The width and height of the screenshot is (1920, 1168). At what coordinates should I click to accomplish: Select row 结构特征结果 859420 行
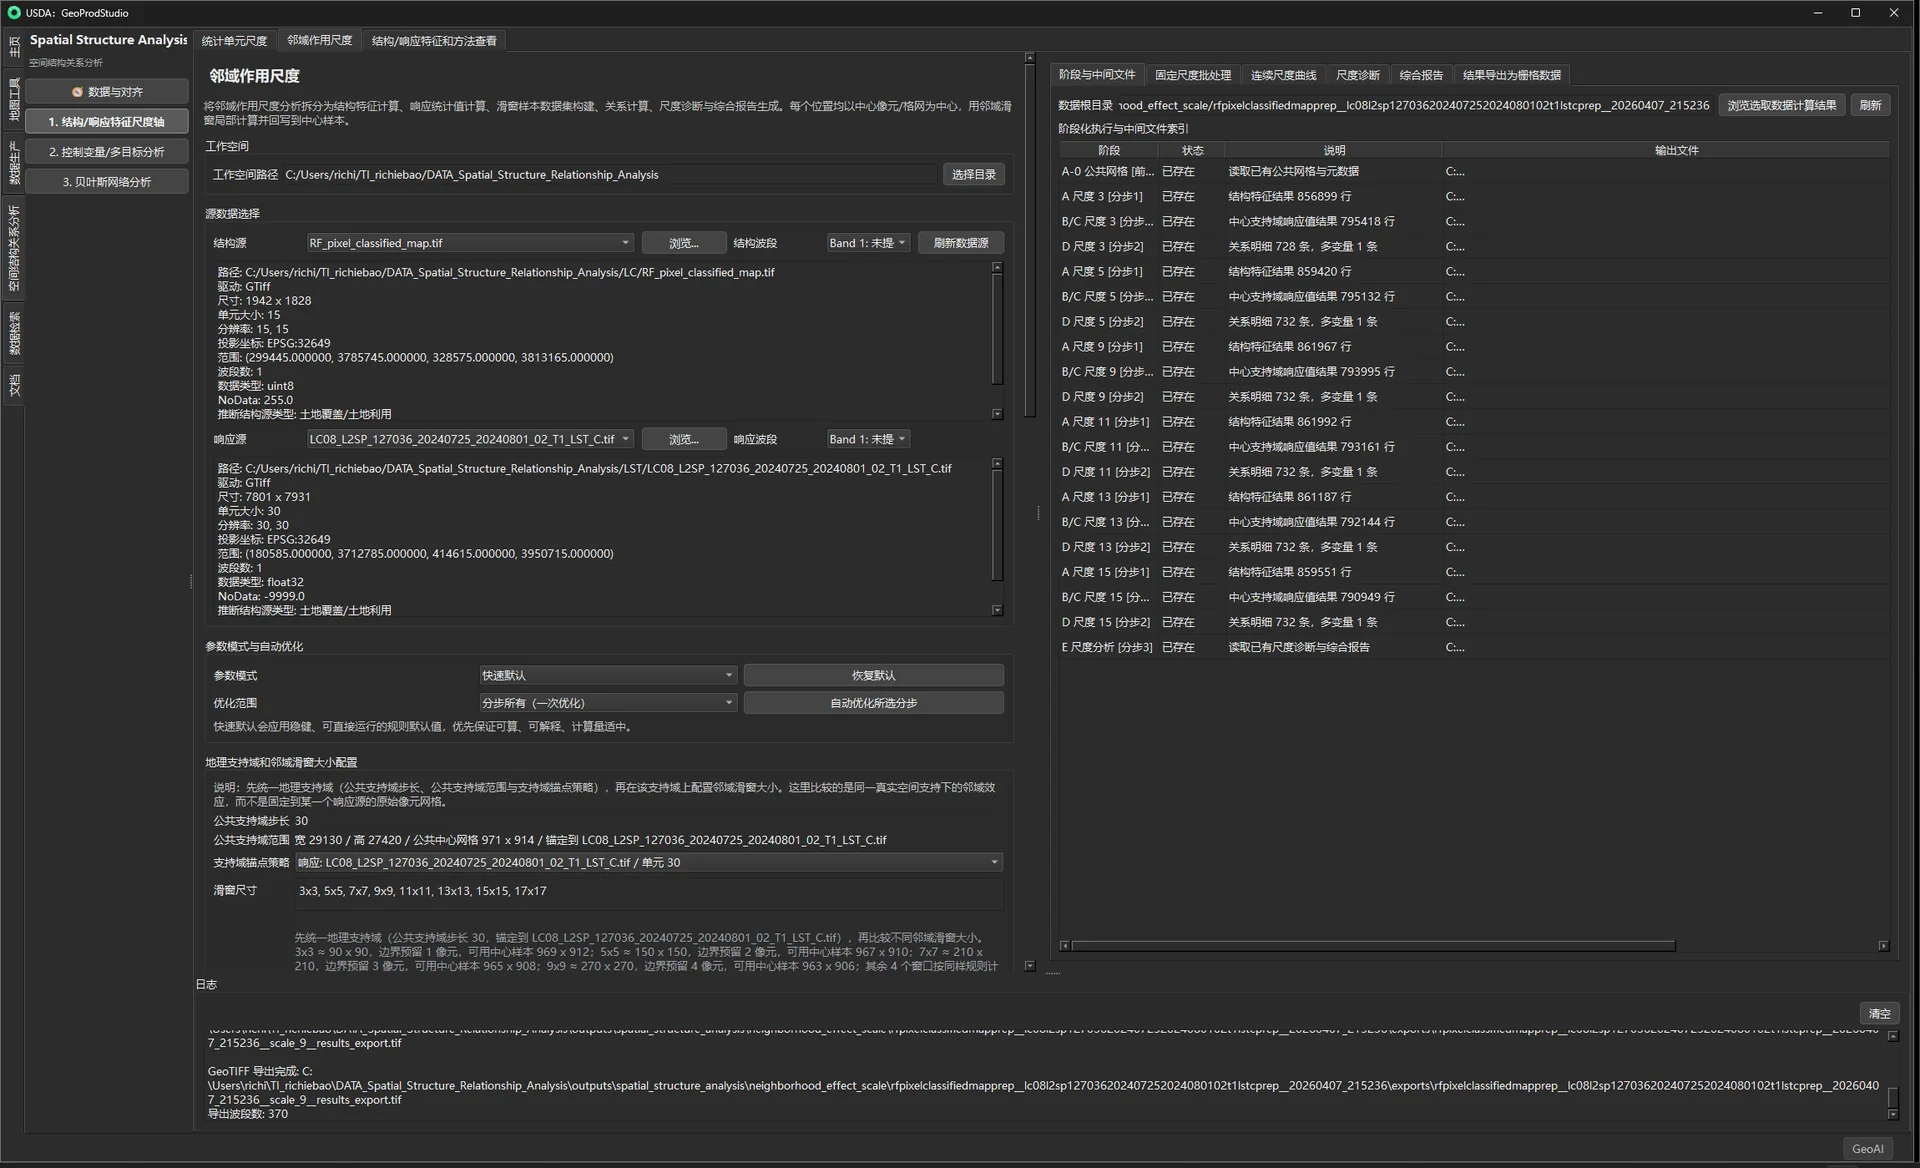tap(1474, 271)
